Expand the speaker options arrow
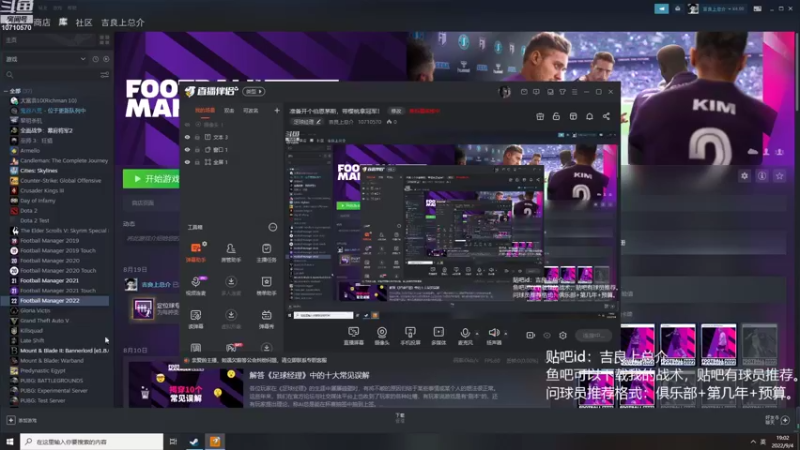The width and height of the screenshot is (800, 450). click(506, 334)
